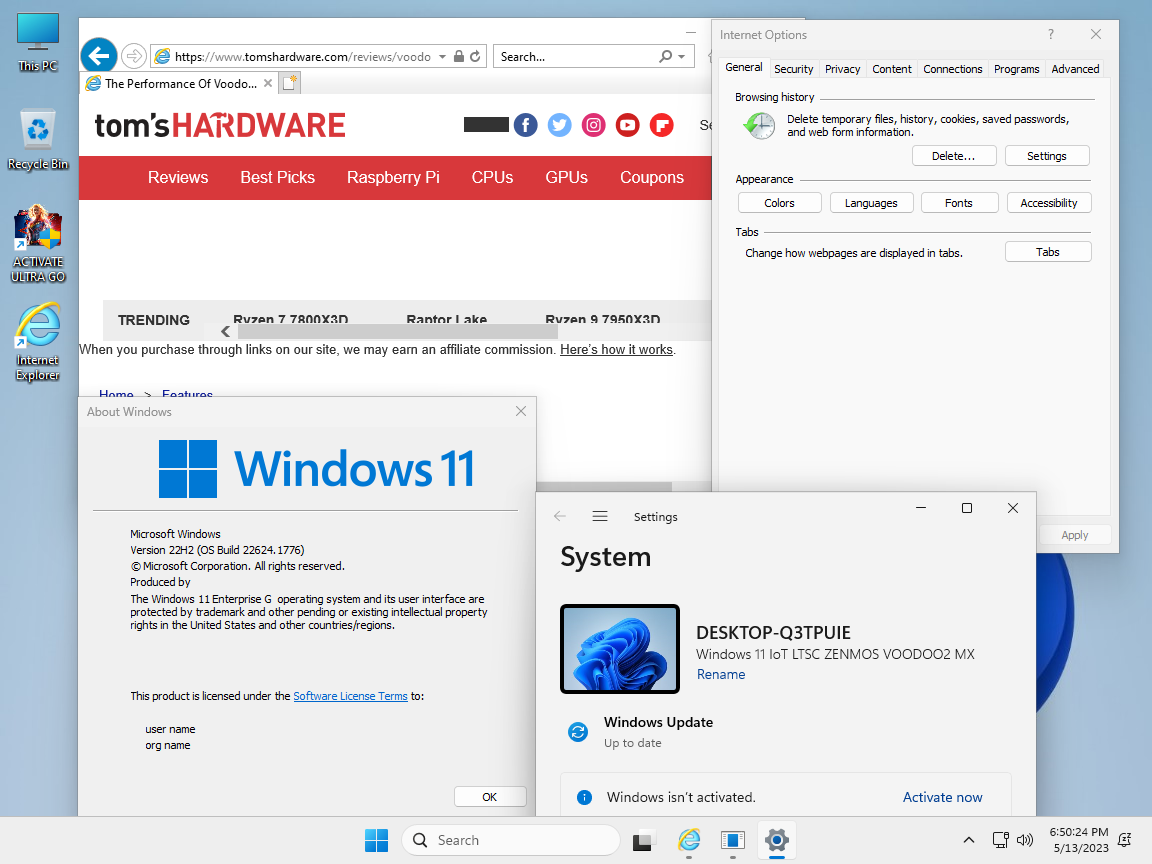Switch to Internet Explorer on the taskbar
Image resolution: width=1152 pixels, height=864 pixels.
tap(688, 840)
